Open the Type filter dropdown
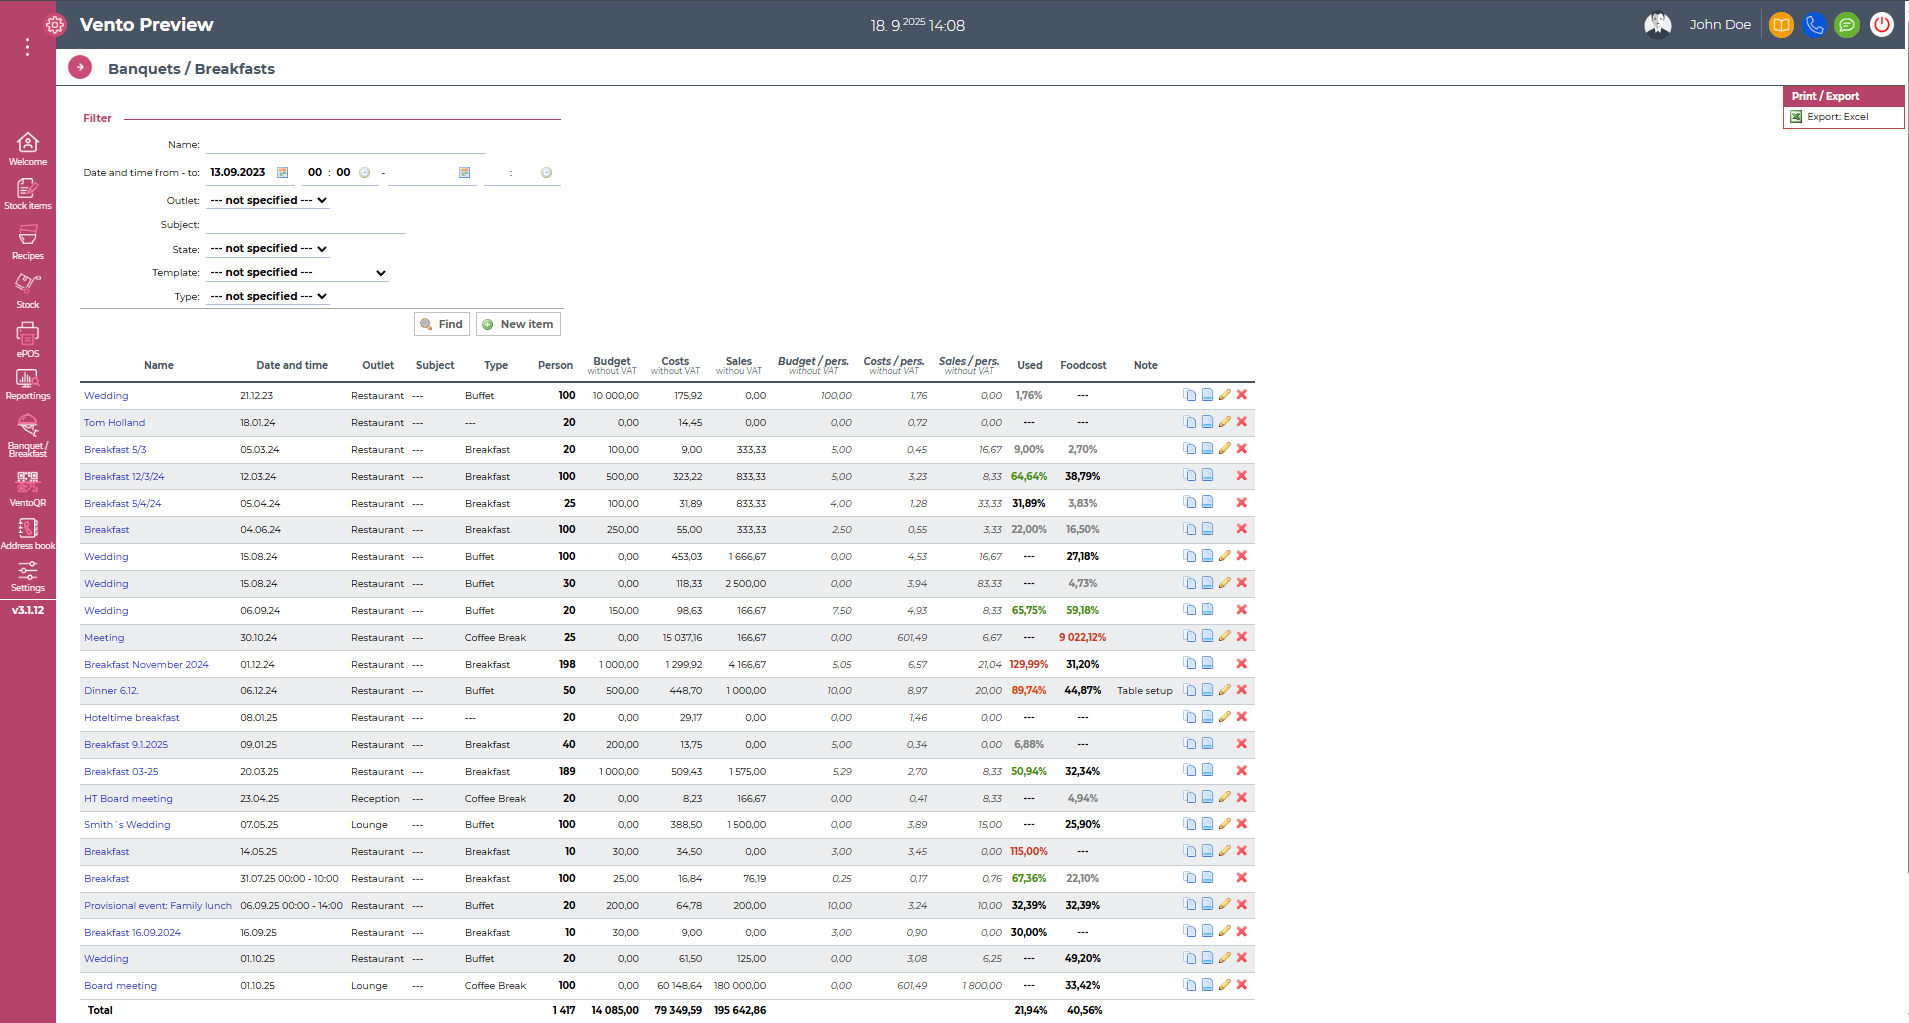 268,297
